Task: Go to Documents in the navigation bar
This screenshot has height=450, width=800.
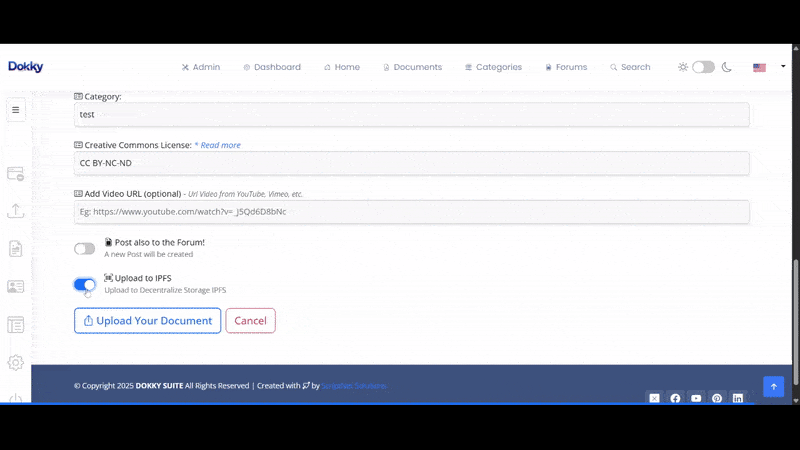Action: 412,67
